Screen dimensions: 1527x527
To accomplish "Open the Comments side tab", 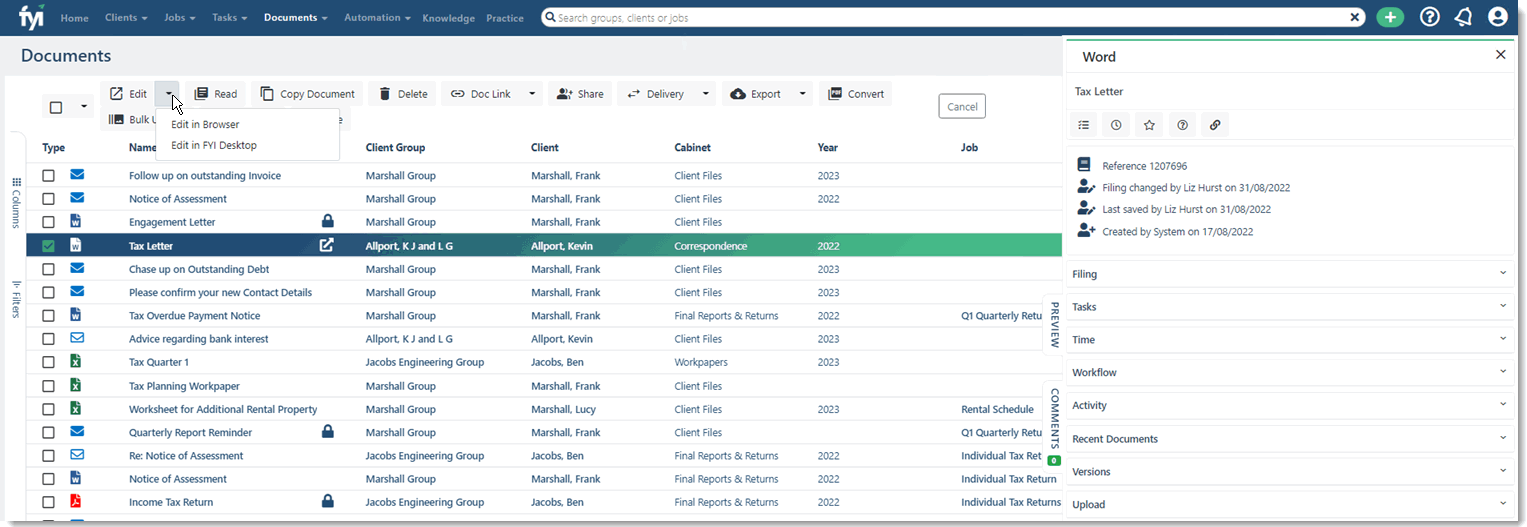I will (x=1054, y=424).
